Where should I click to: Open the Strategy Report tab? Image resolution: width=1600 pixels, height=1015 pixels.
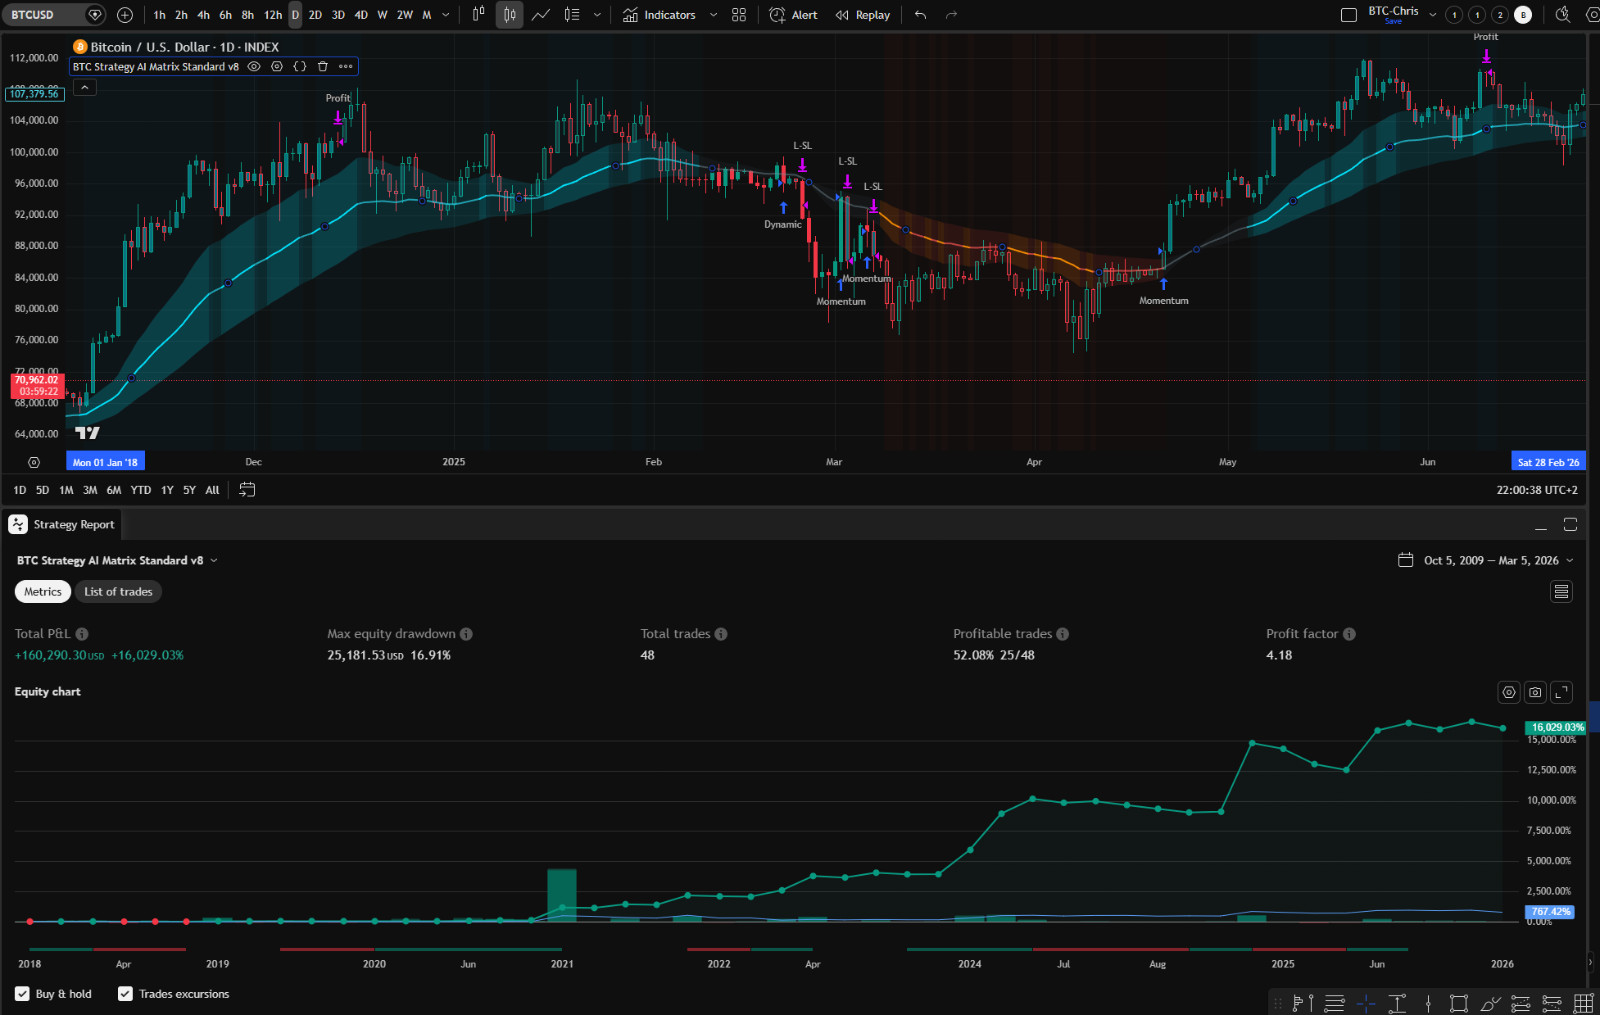point(62,525)
